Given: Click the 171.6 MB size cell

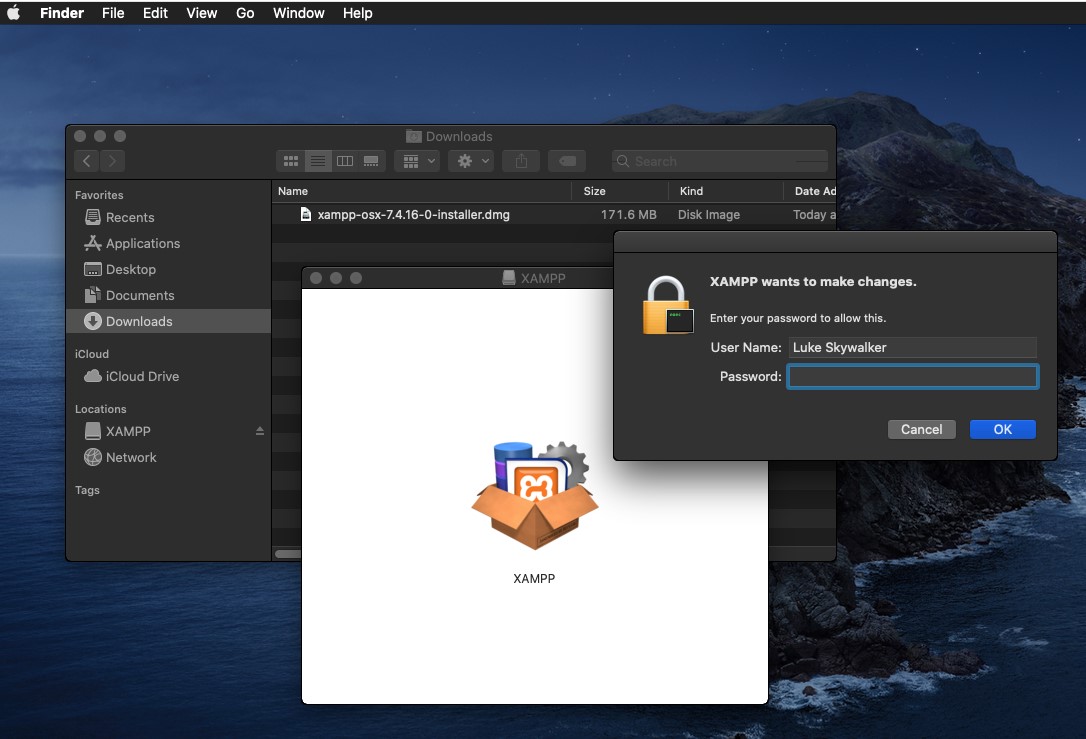Looking at the screenshot, I should [628, 215].
